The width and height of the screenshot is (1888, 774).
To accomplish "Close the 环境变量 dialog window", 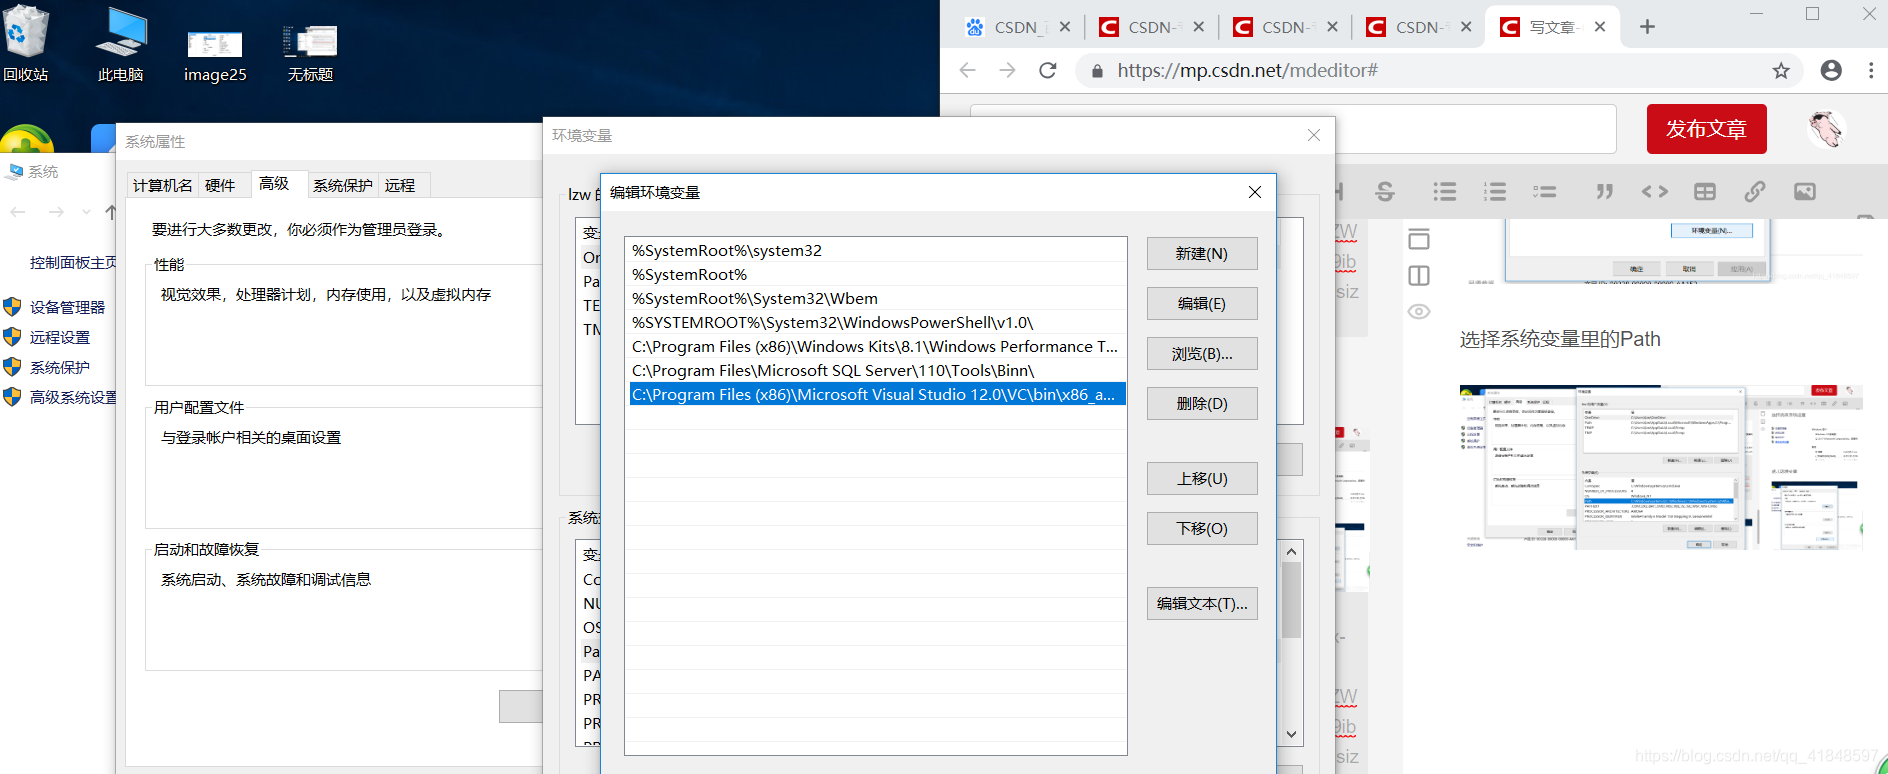I will [1314, 135].
